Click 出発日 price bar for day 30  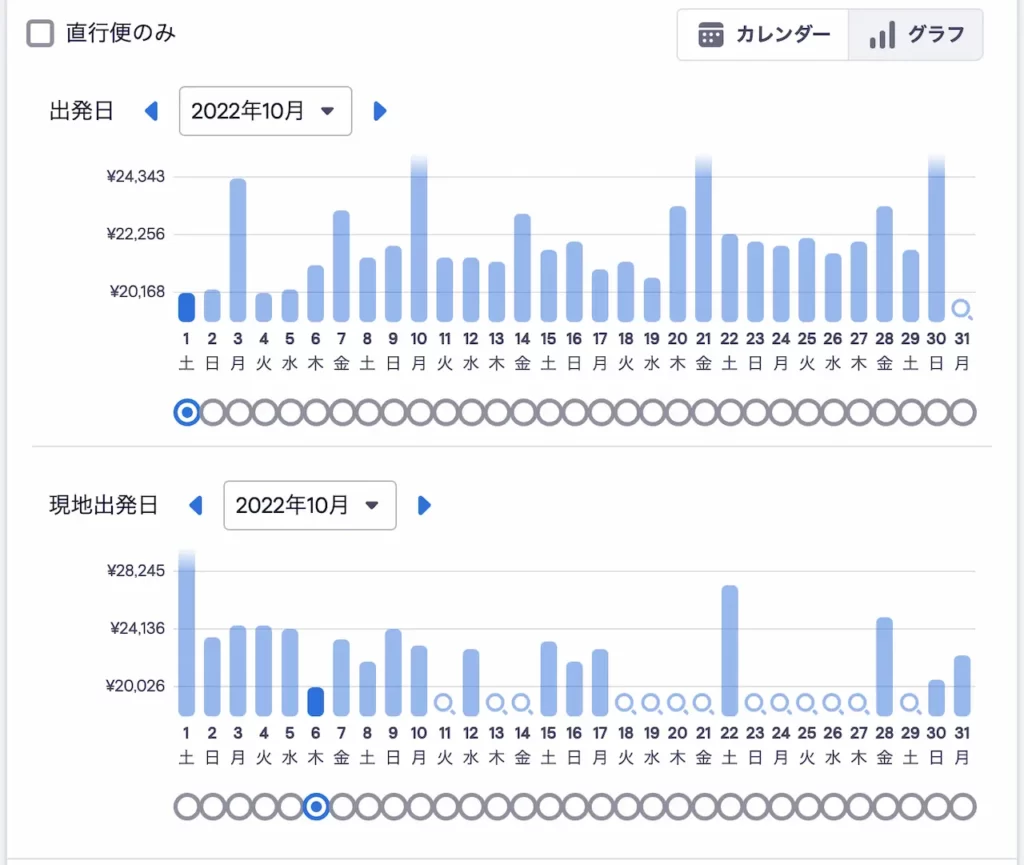(x=936, y=238)
